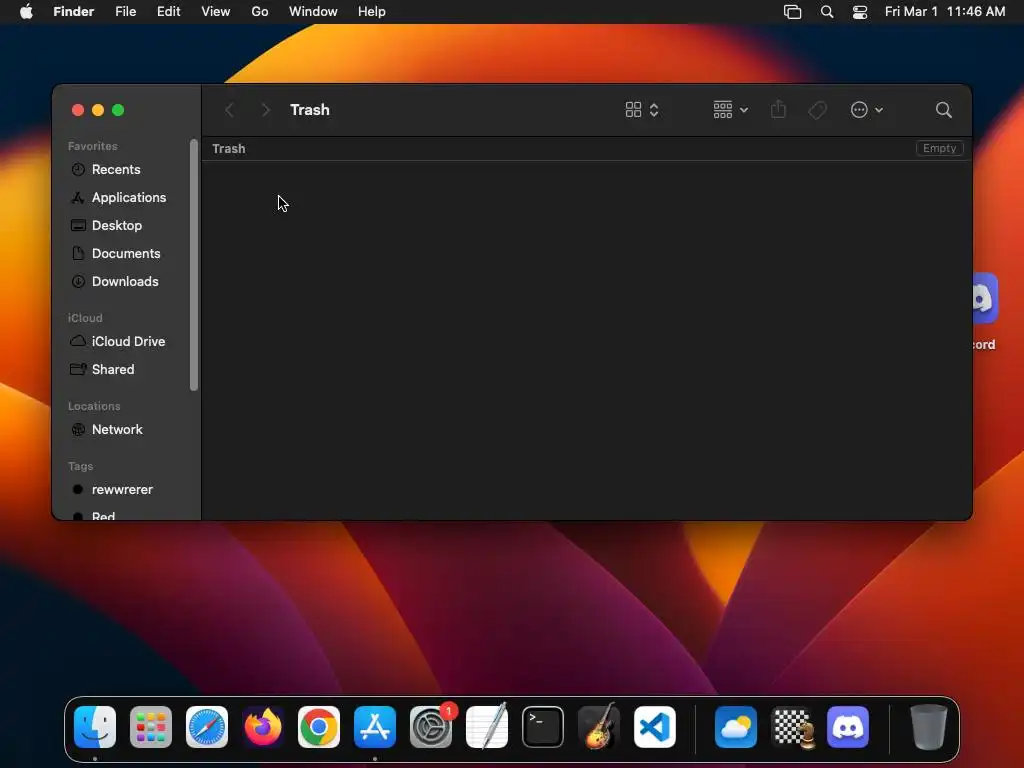The width and height of the screenshot is (1024, 768).
Task: Open the Window menu
Action: (313, 12)
